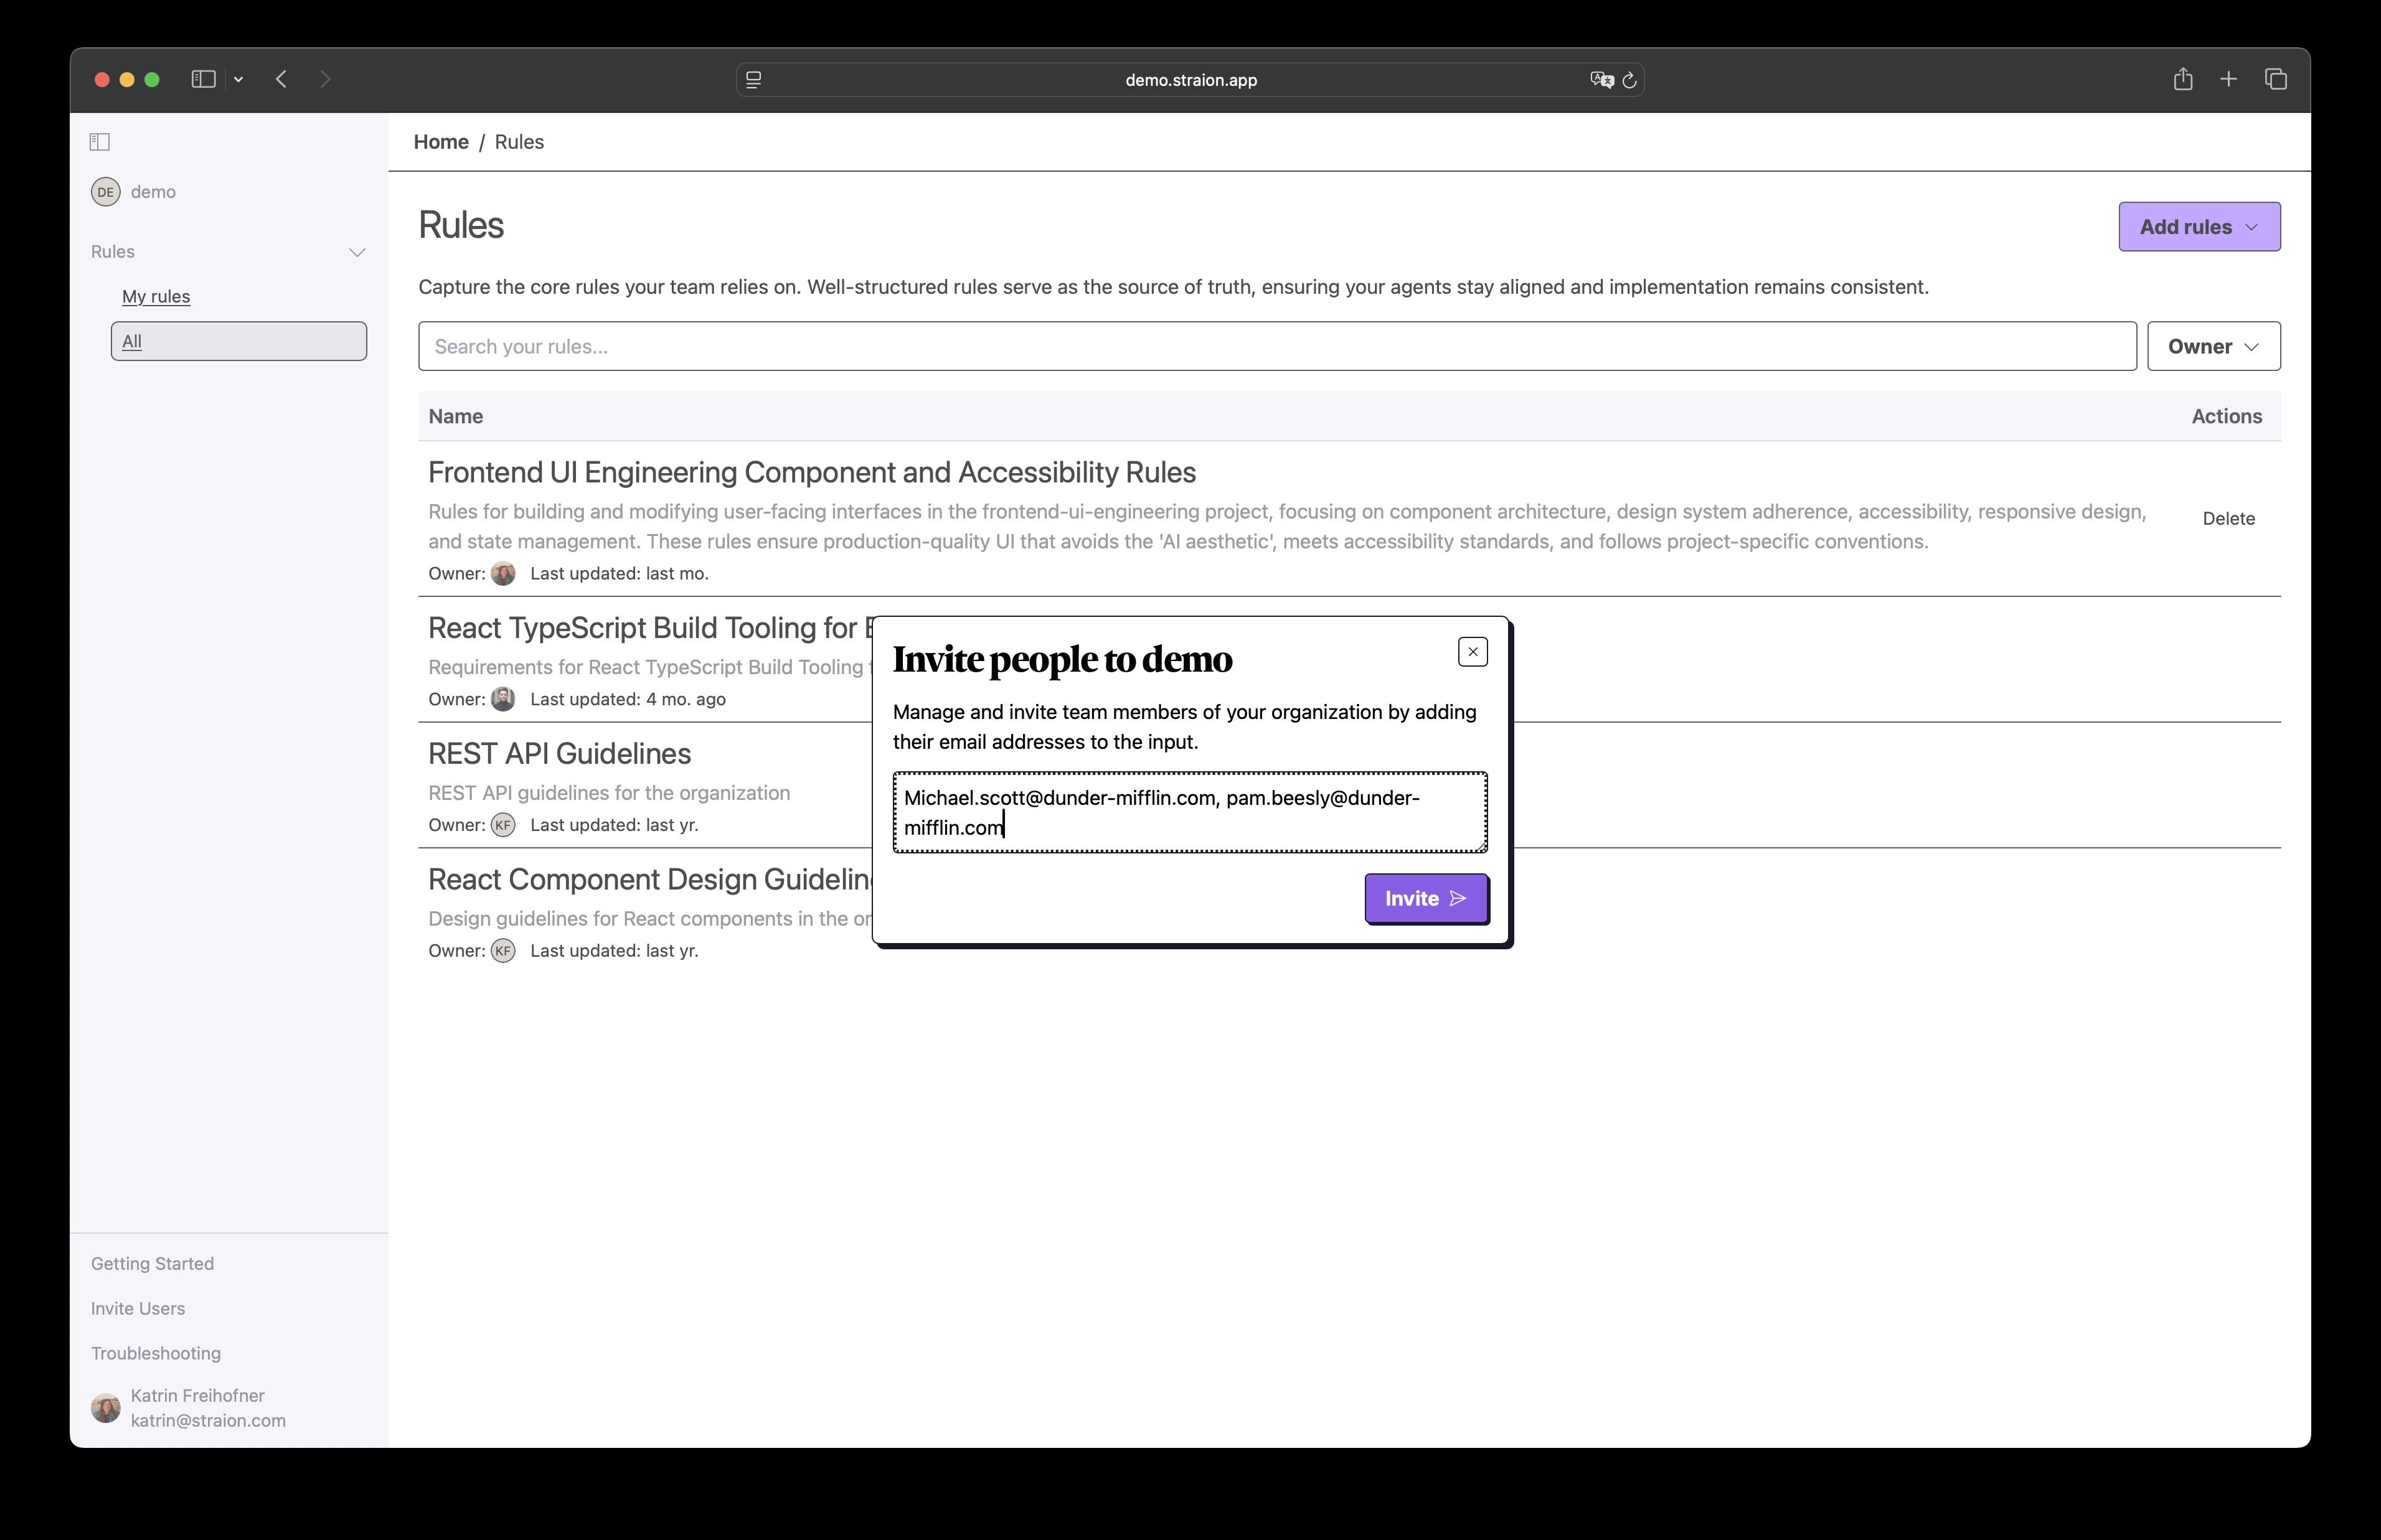Focus the demo.straion.app address bar
Viewport: 2381px width, 1540px height.
pyautogui.click(x=1190, y=80)
